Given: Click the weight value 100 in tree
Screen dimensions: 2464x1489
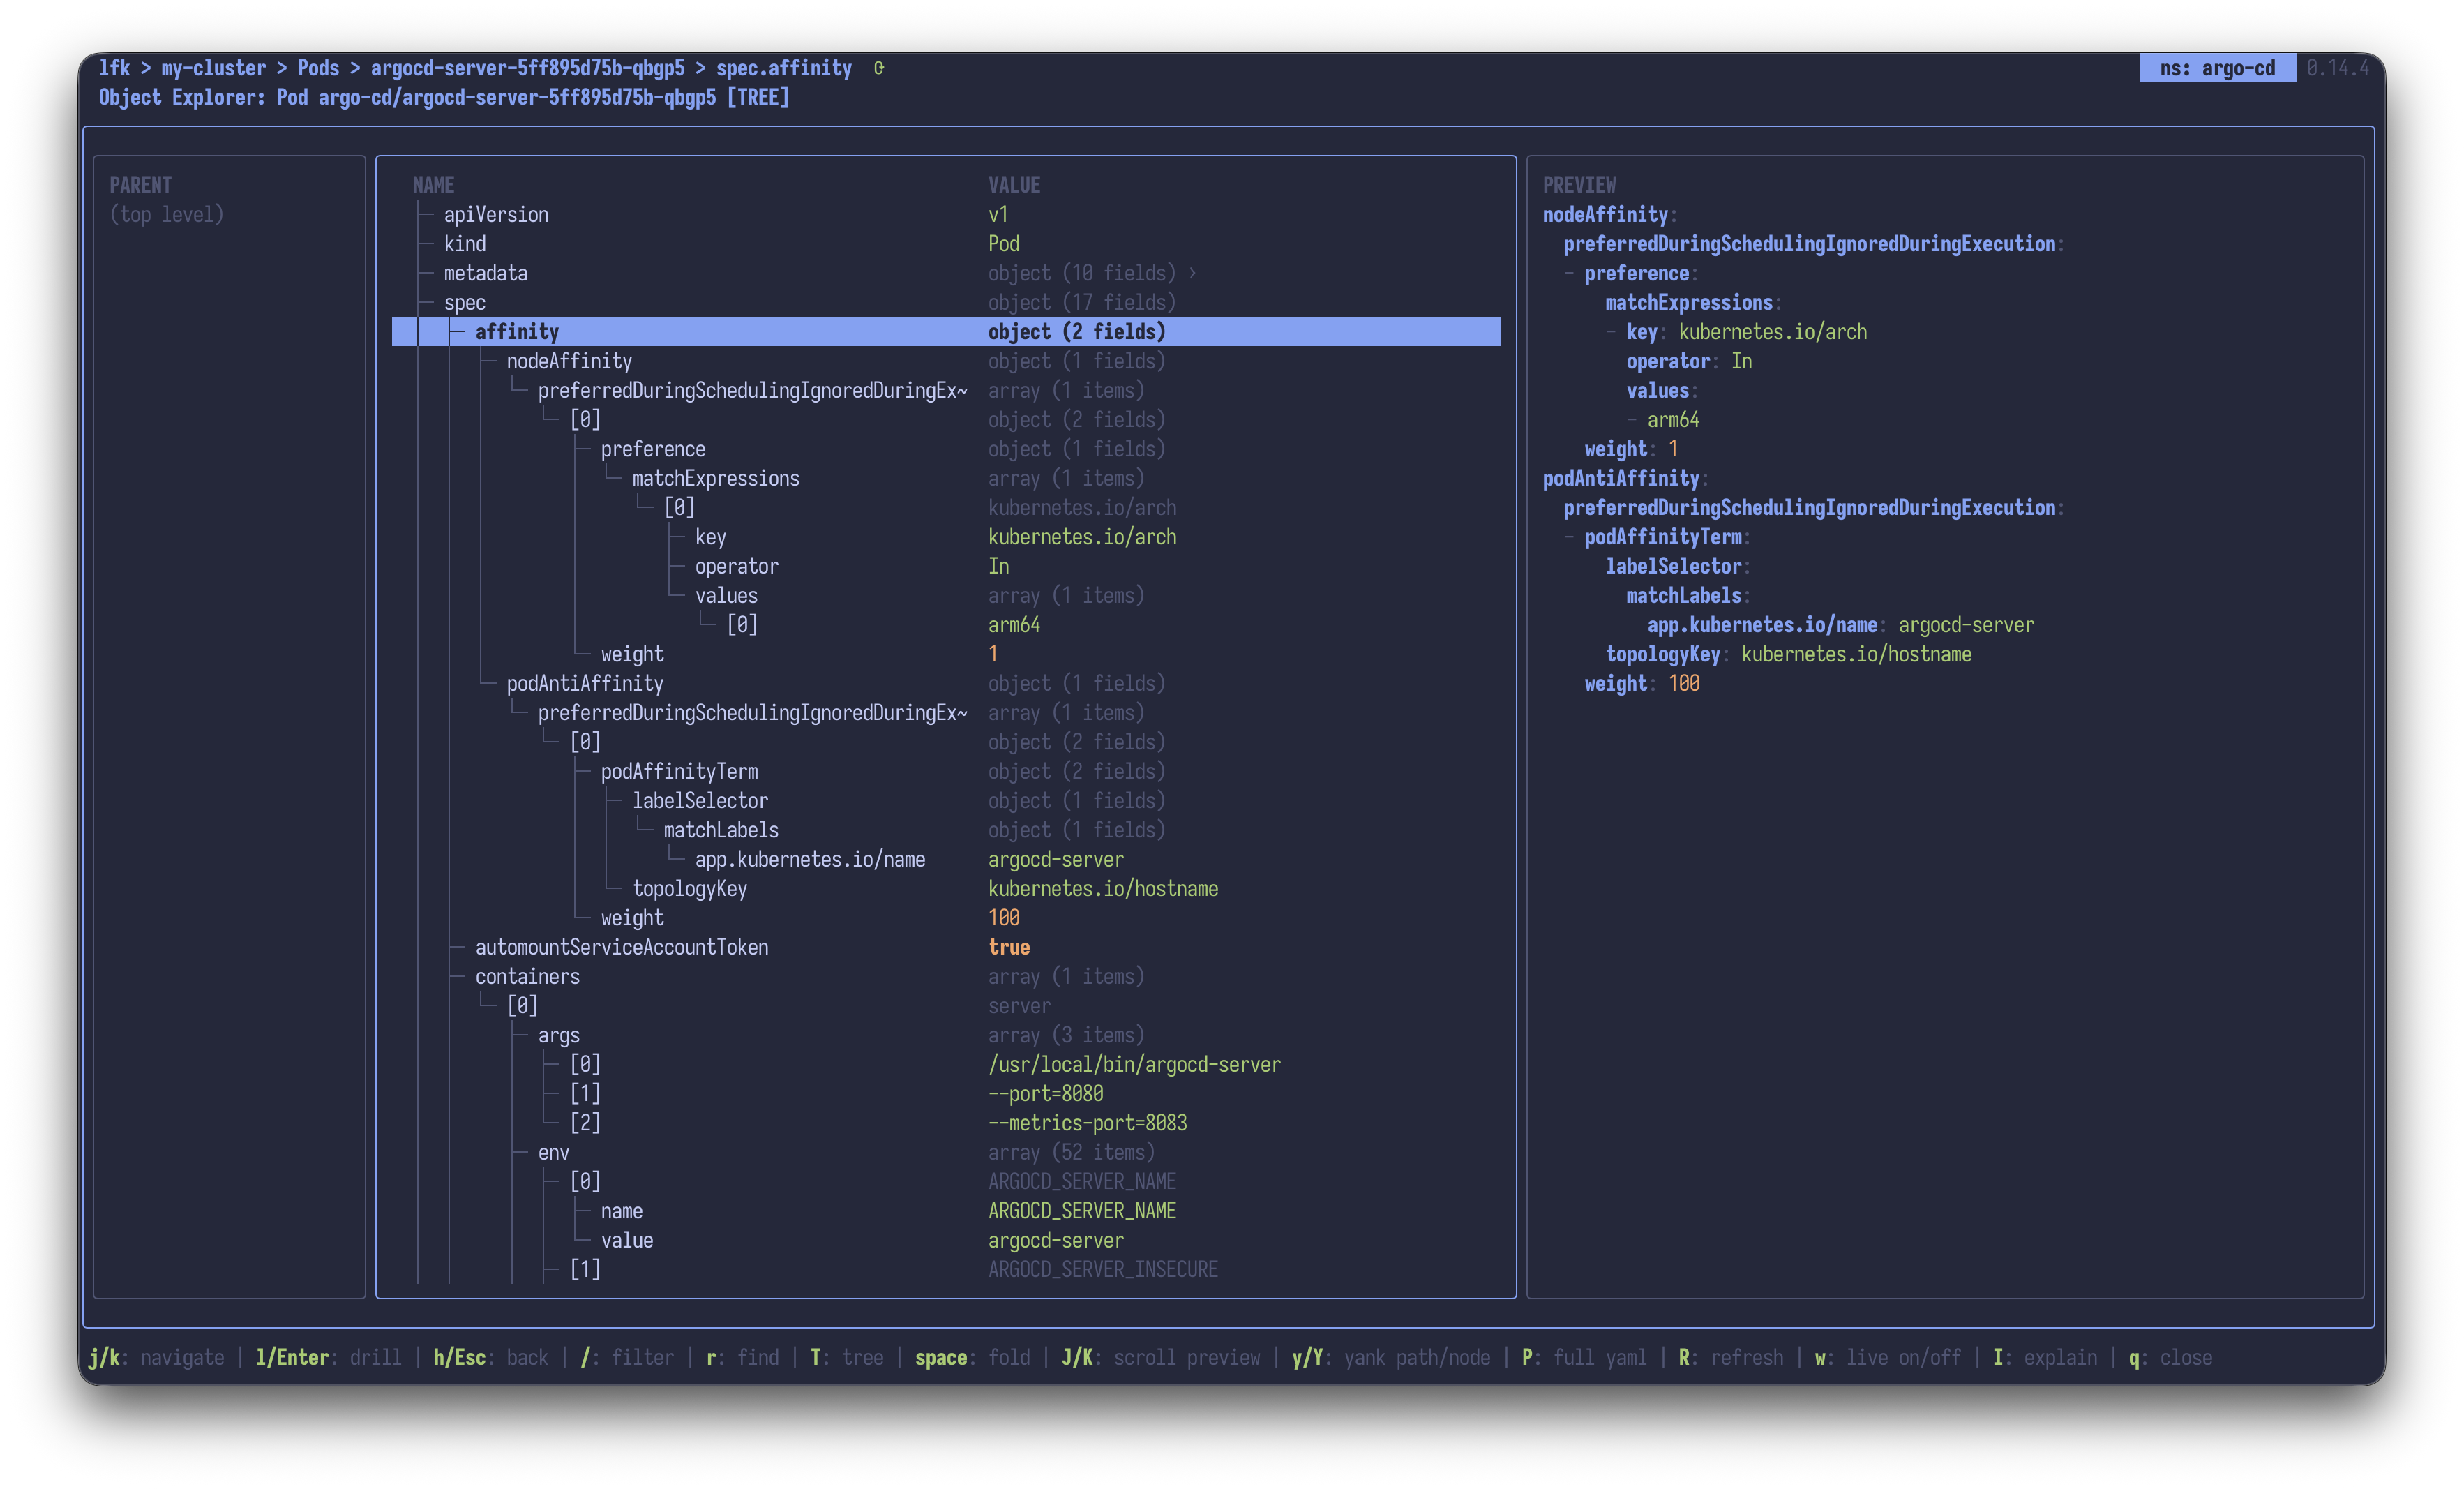Looking at the screenshot, I should (x=1004, y=918).
